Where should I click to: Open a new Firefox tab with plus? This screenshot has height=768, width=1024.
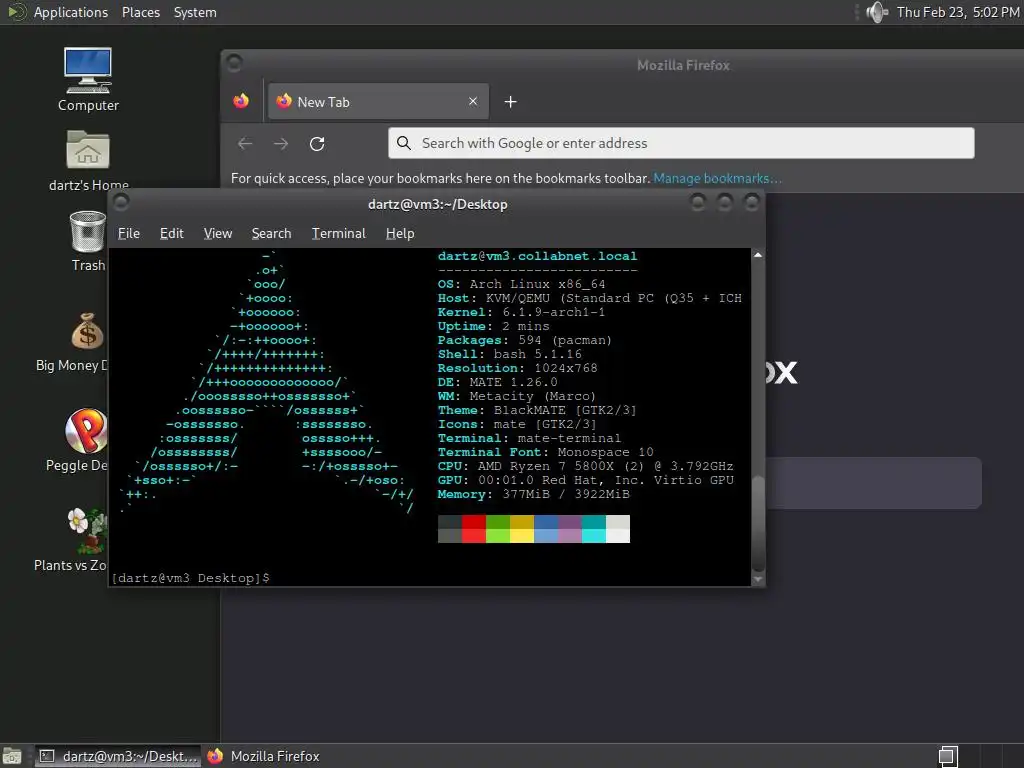511,102
